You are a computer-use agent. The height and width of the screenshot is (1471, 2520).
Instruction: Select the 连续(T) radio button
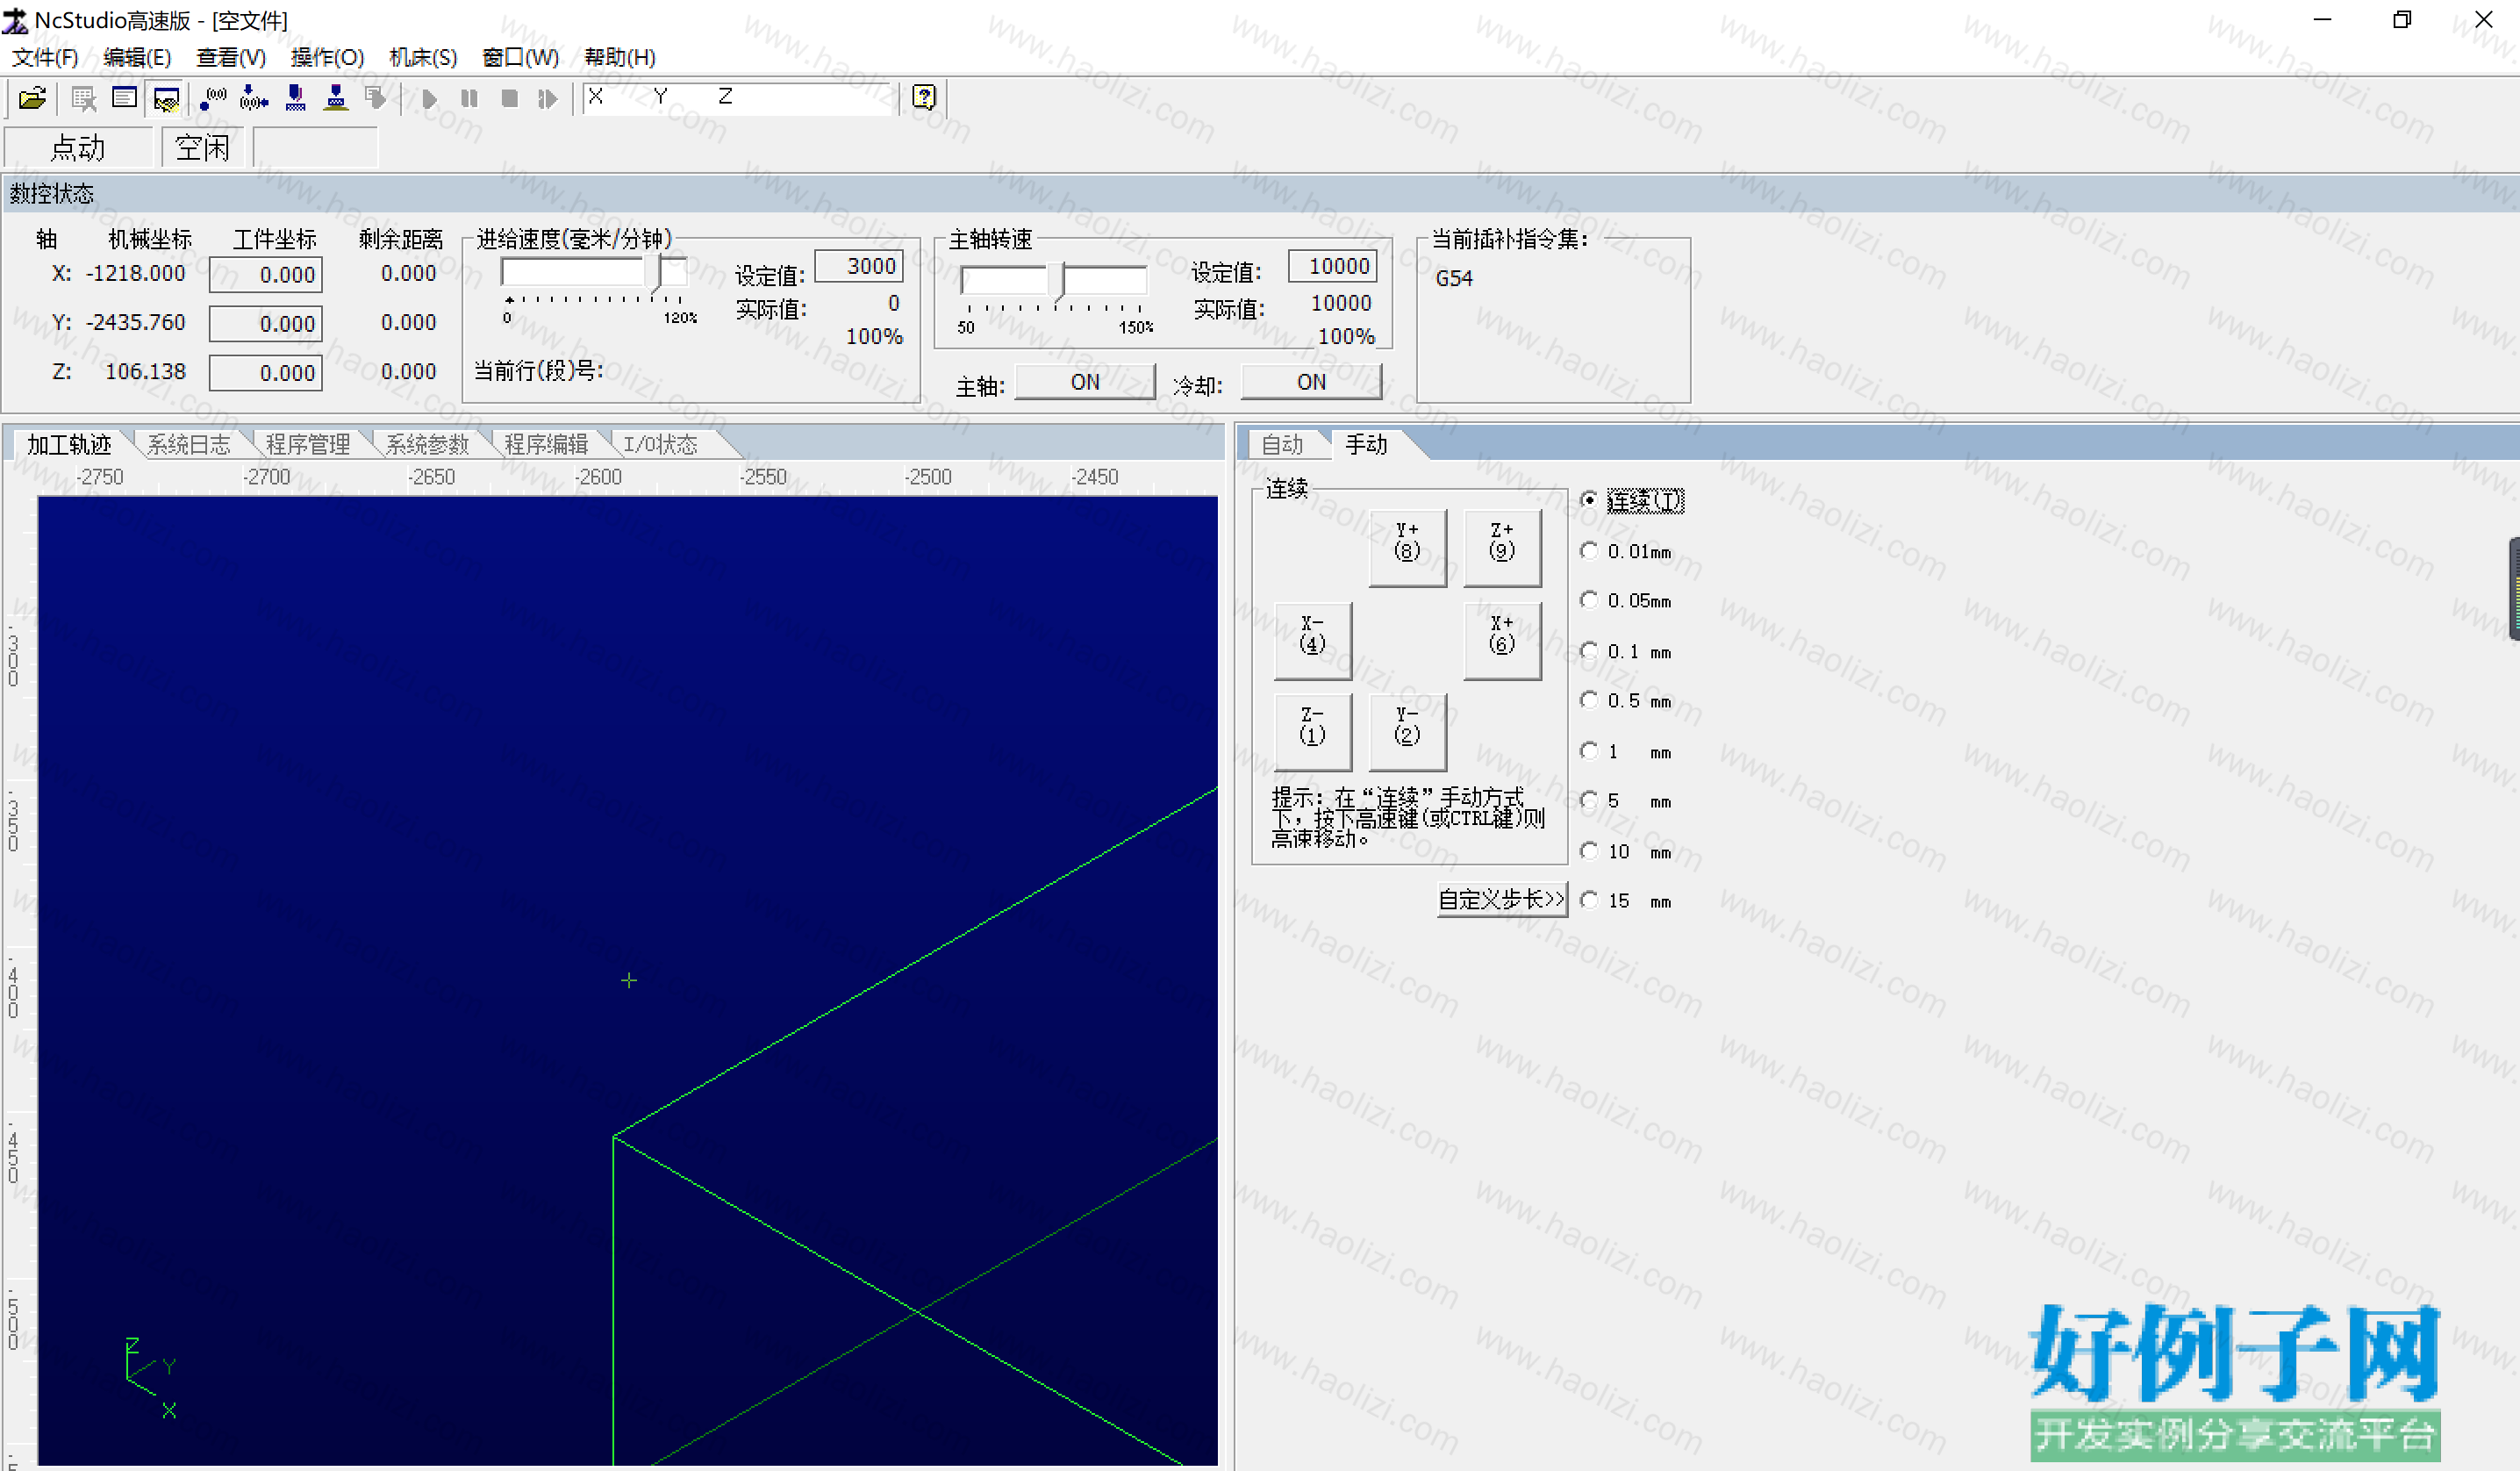[x=1632, y=500]
